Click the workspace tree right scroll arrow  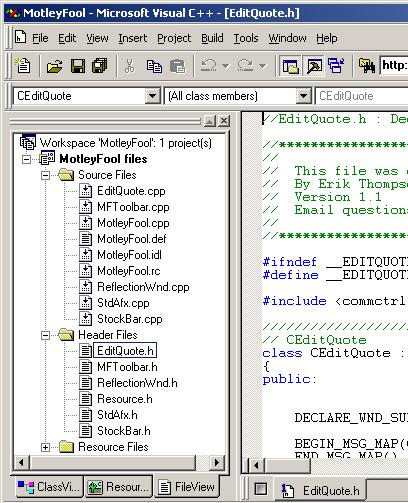coord(217,463)
